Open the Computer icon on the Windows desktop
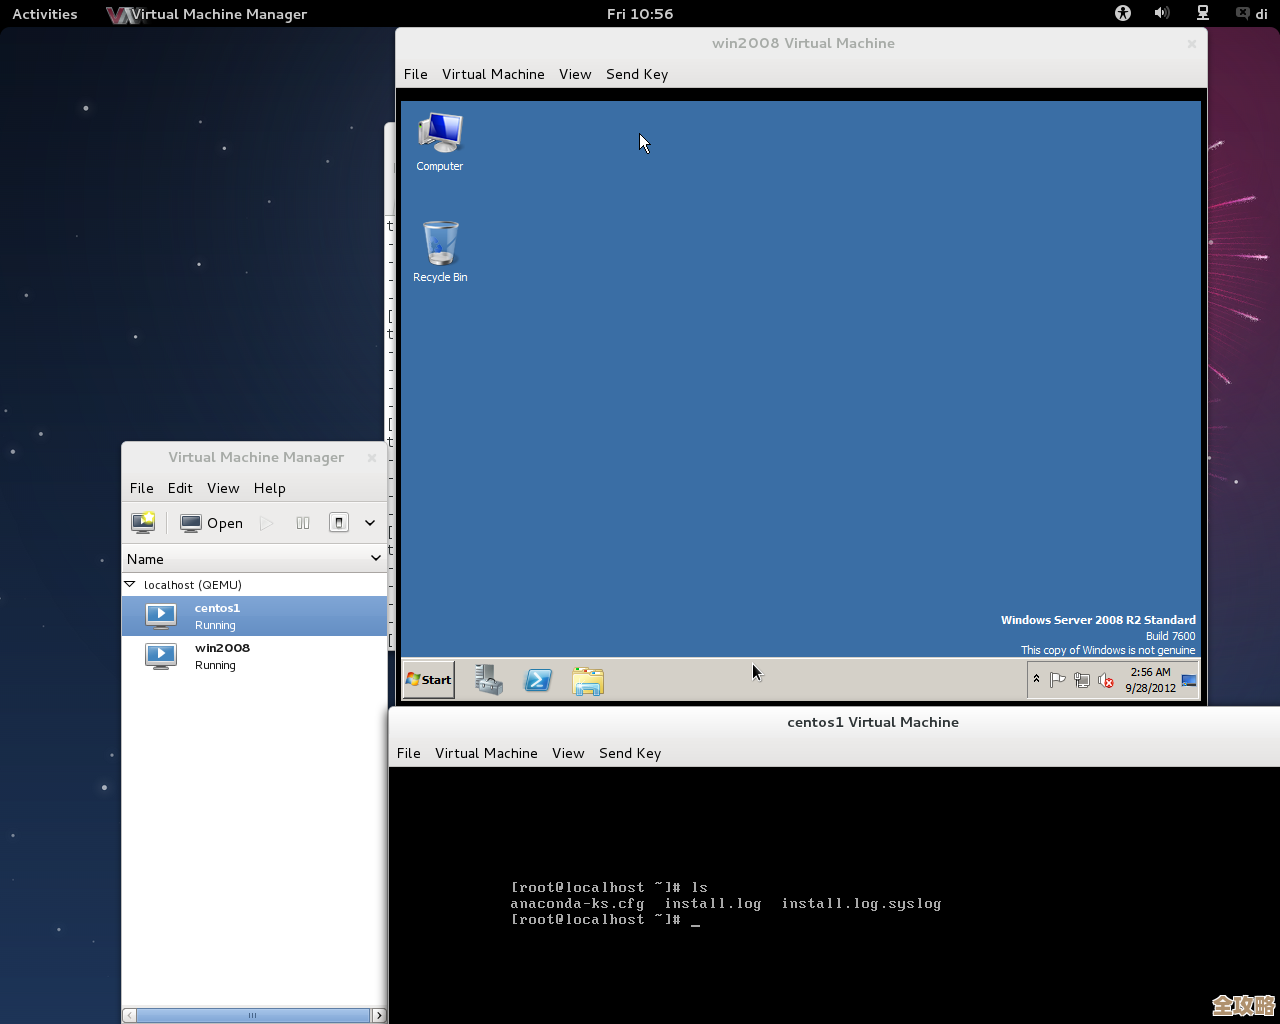The width and height of the screenshot is (1280, 1024). tap(439, 130)
